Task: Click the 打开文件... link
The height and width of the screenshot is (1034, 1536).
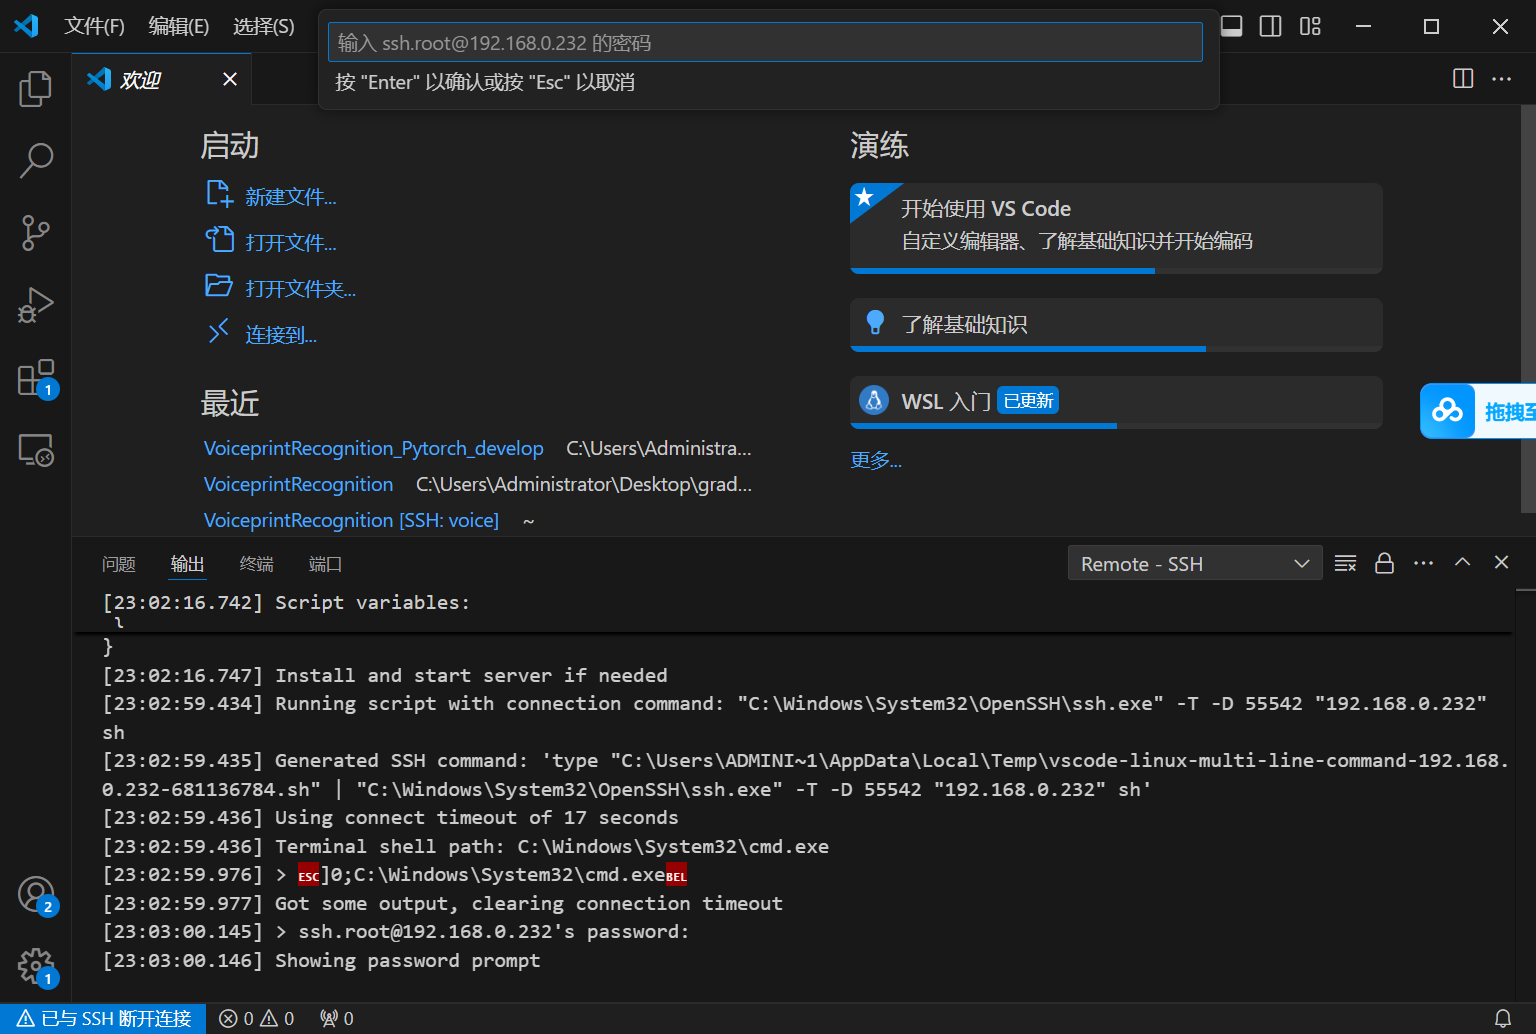Action: point(291,243)
